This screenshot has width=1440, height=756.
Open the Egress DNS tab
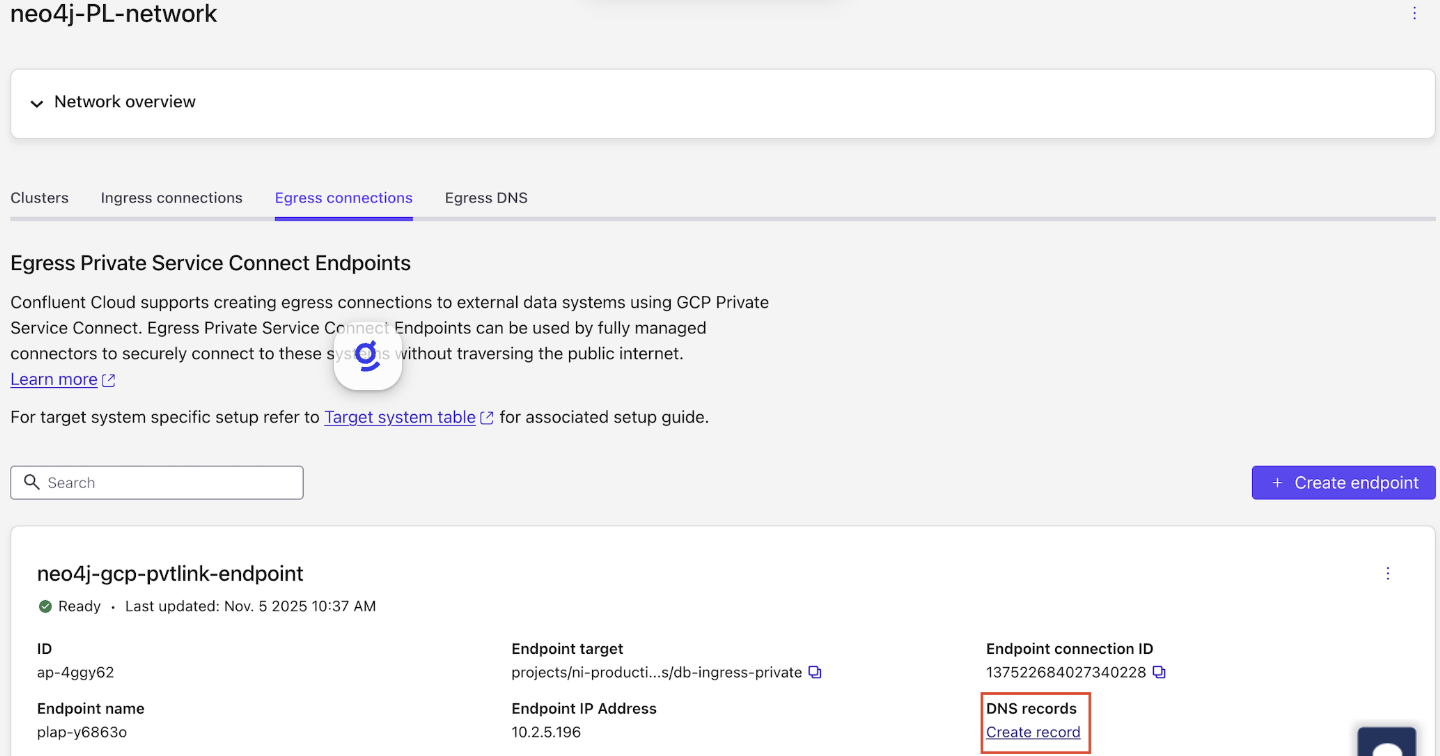tap(486, 198)
